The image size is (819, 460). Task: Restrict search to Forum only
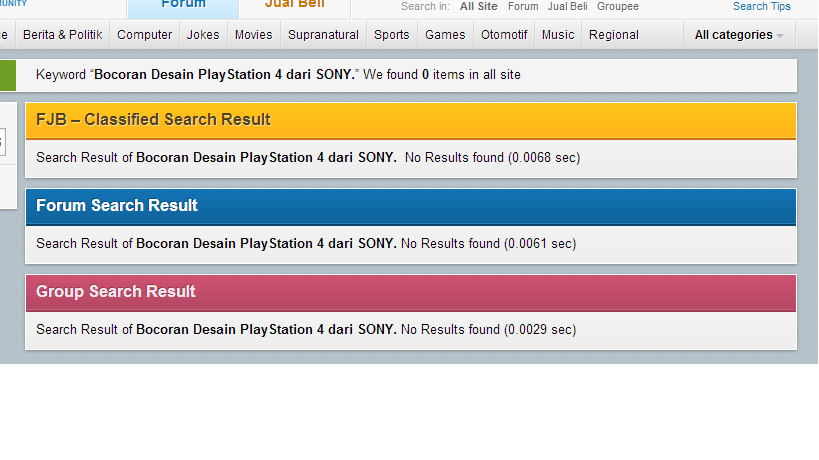click(523, 7)
